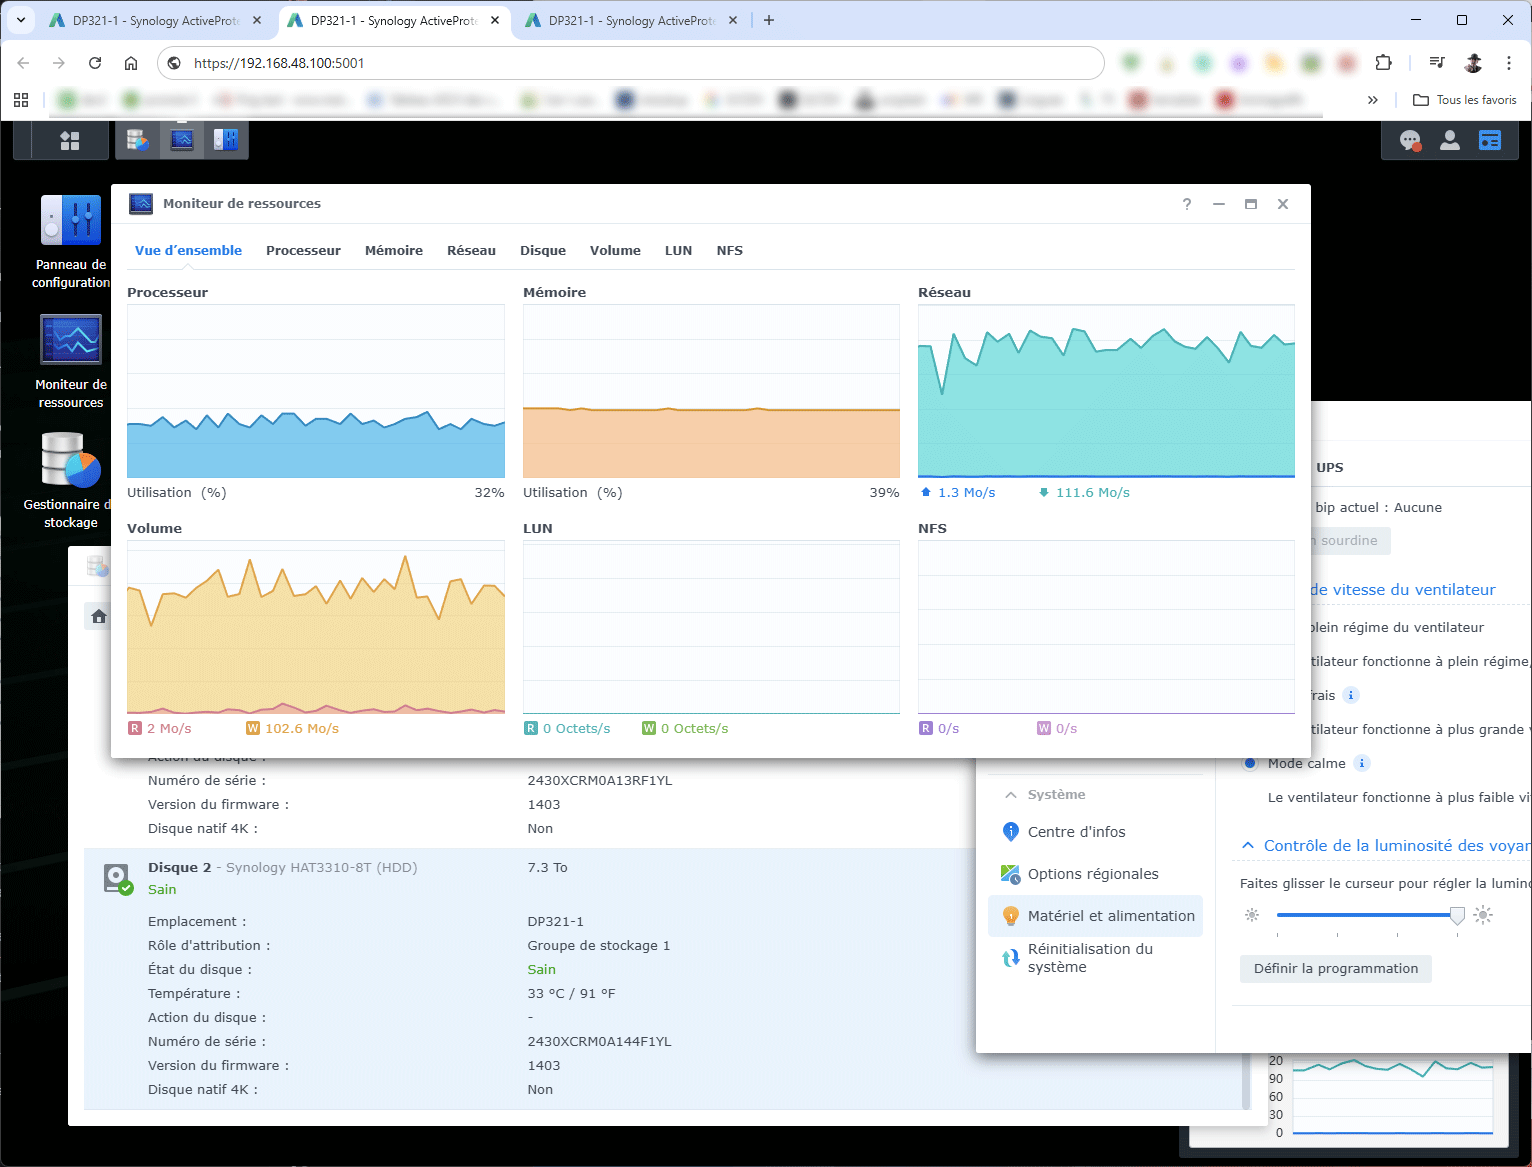Switch to the Réseau tab
This screenshot has height=1167, width=1532.
[471, 251]
